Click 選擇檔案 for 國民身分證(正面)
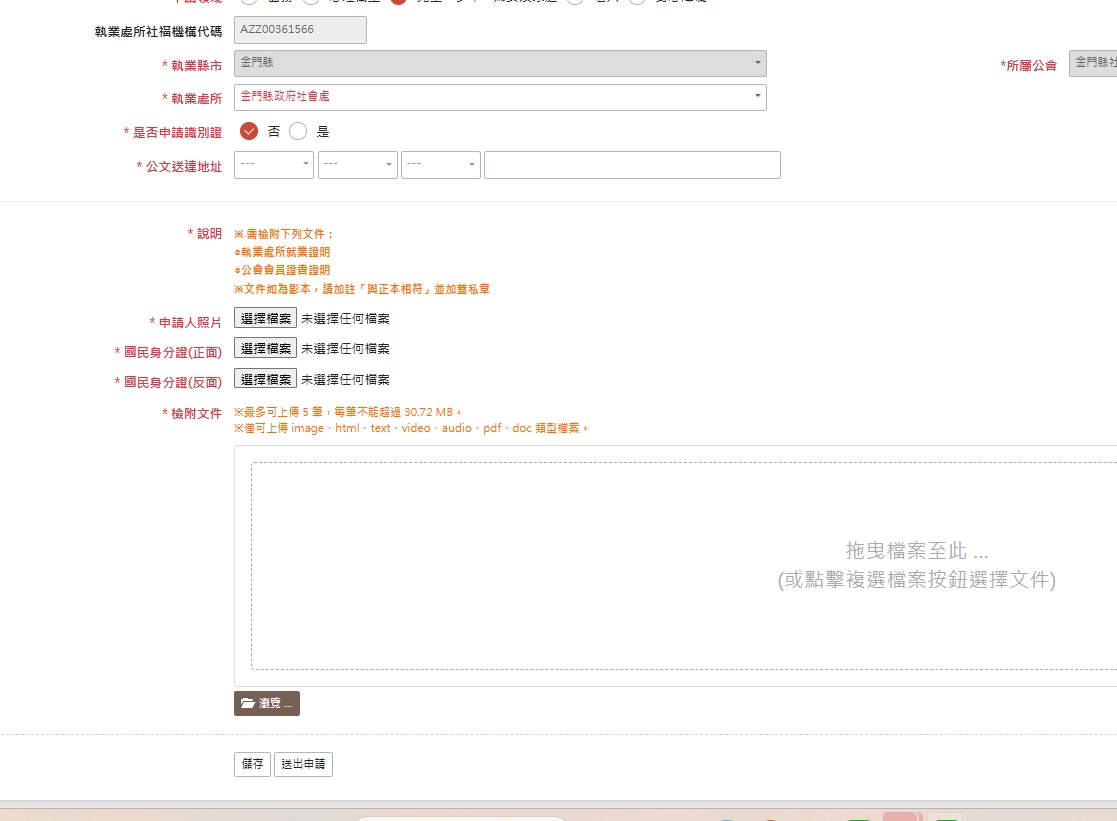 265,348
